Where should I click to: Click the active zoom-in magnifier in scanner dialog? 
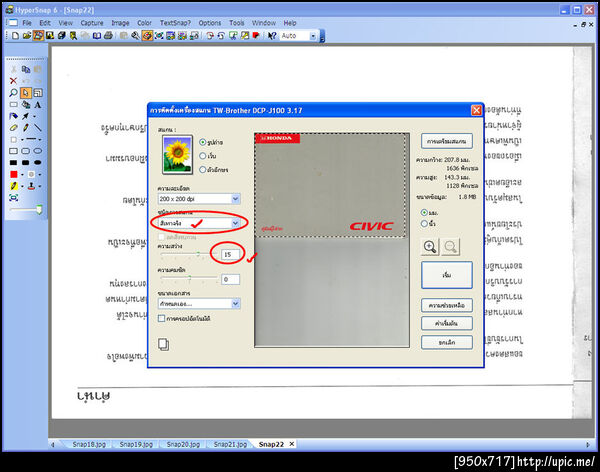pyautogui.click(x=430, y=247)
